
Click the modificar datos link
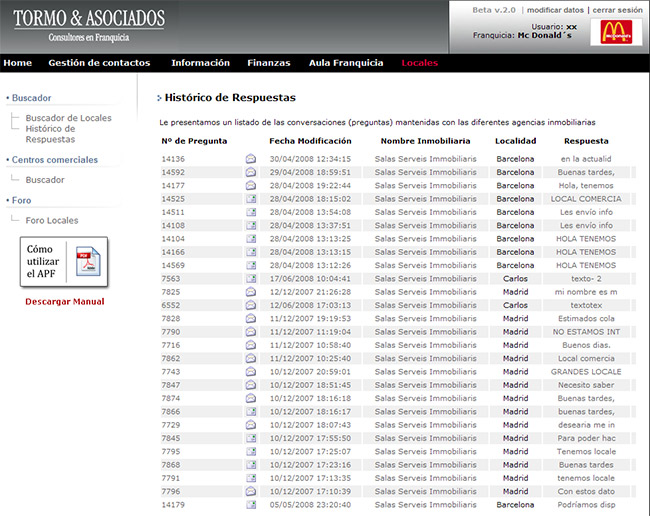pos(556,9)
